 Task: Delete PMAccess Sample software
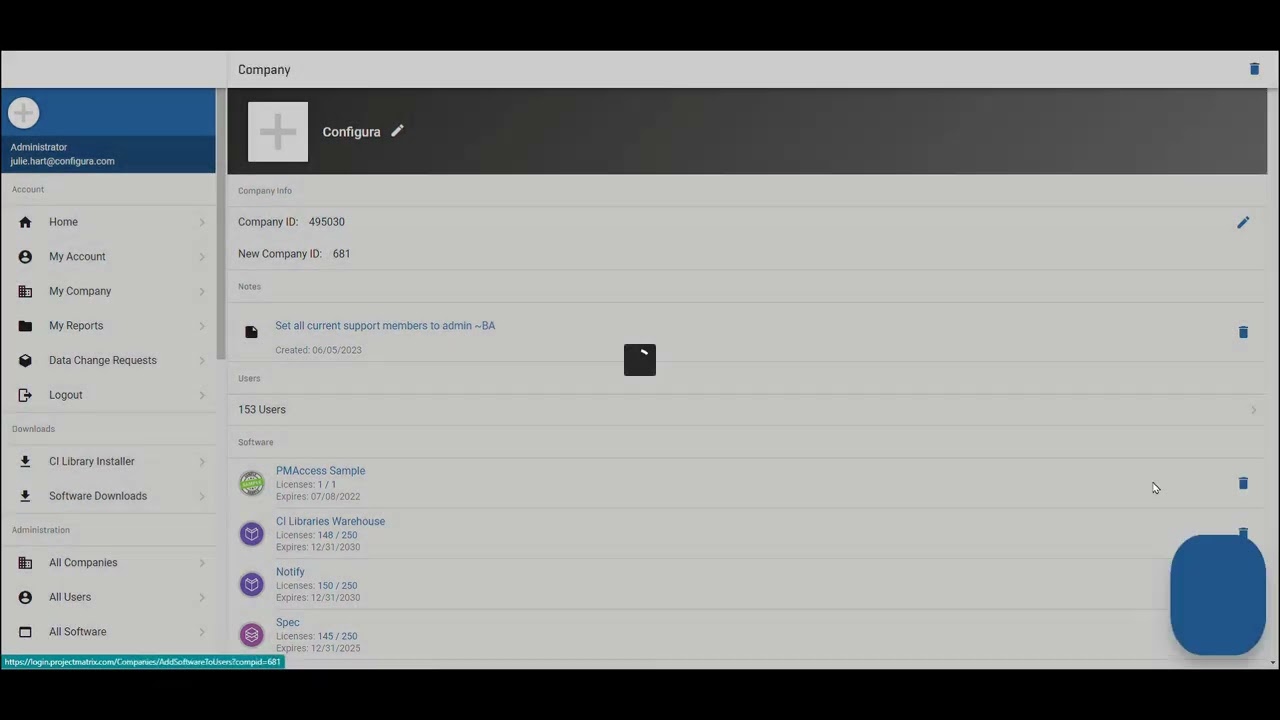pos(1243,483)
